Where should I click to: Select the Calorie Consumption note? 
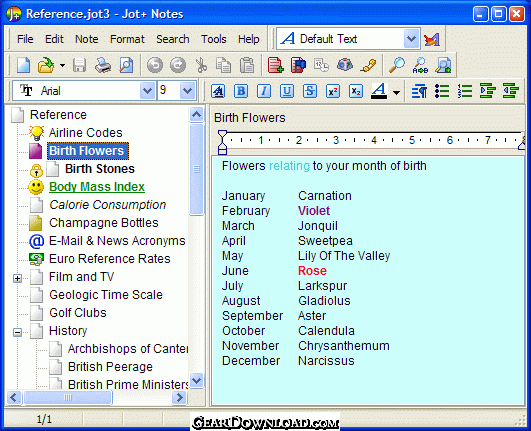point(108,204)
